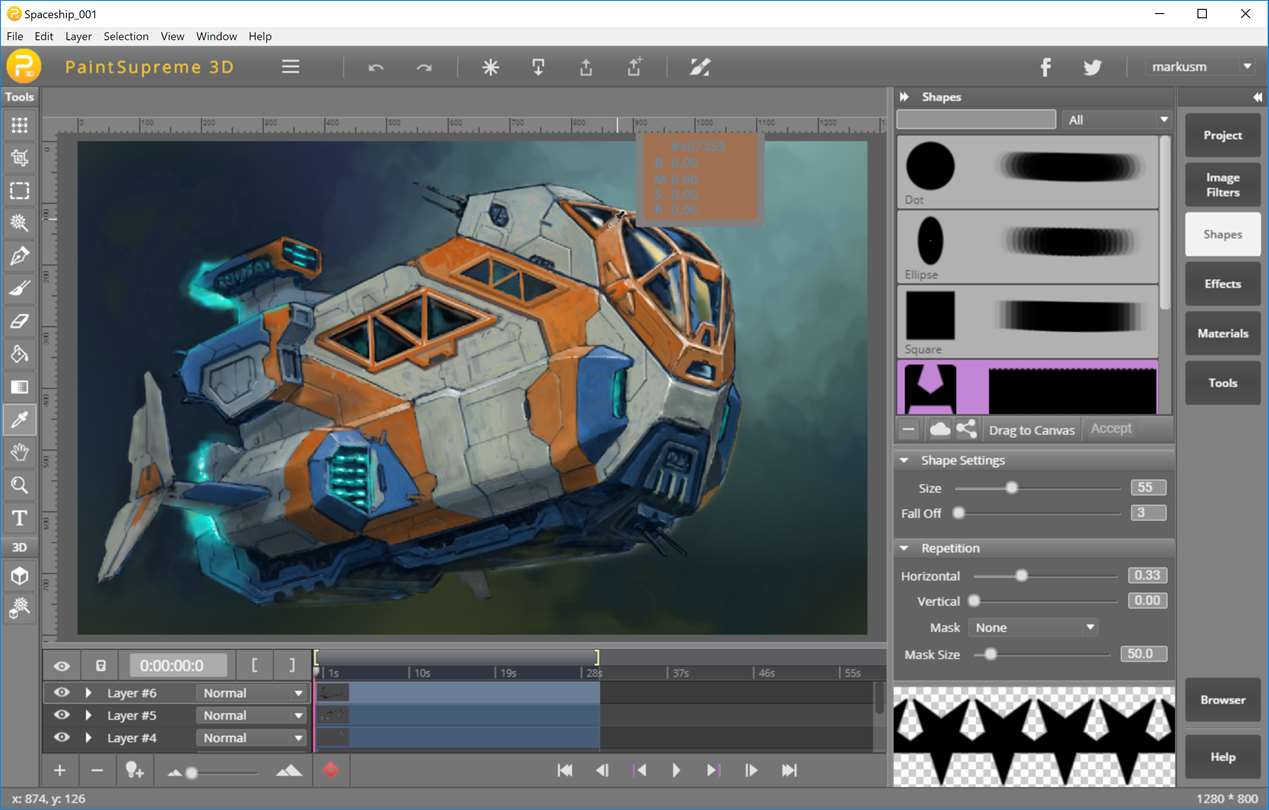This screenshot has width=1269, height=810.
Task: Click the Undo arrow in toolbar
Action: (376, 67)
